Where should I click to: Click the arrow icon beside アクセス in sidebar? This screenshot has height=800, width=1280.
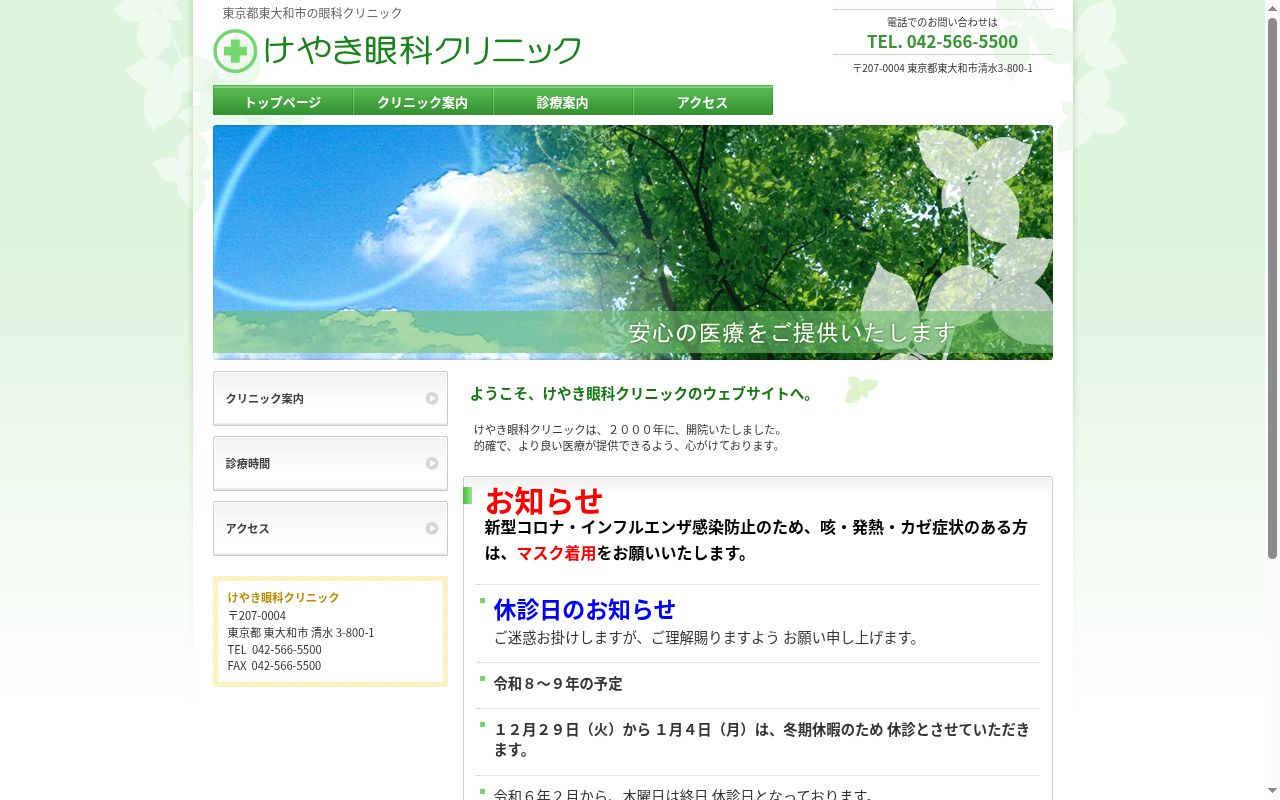[x=432, y=528]
